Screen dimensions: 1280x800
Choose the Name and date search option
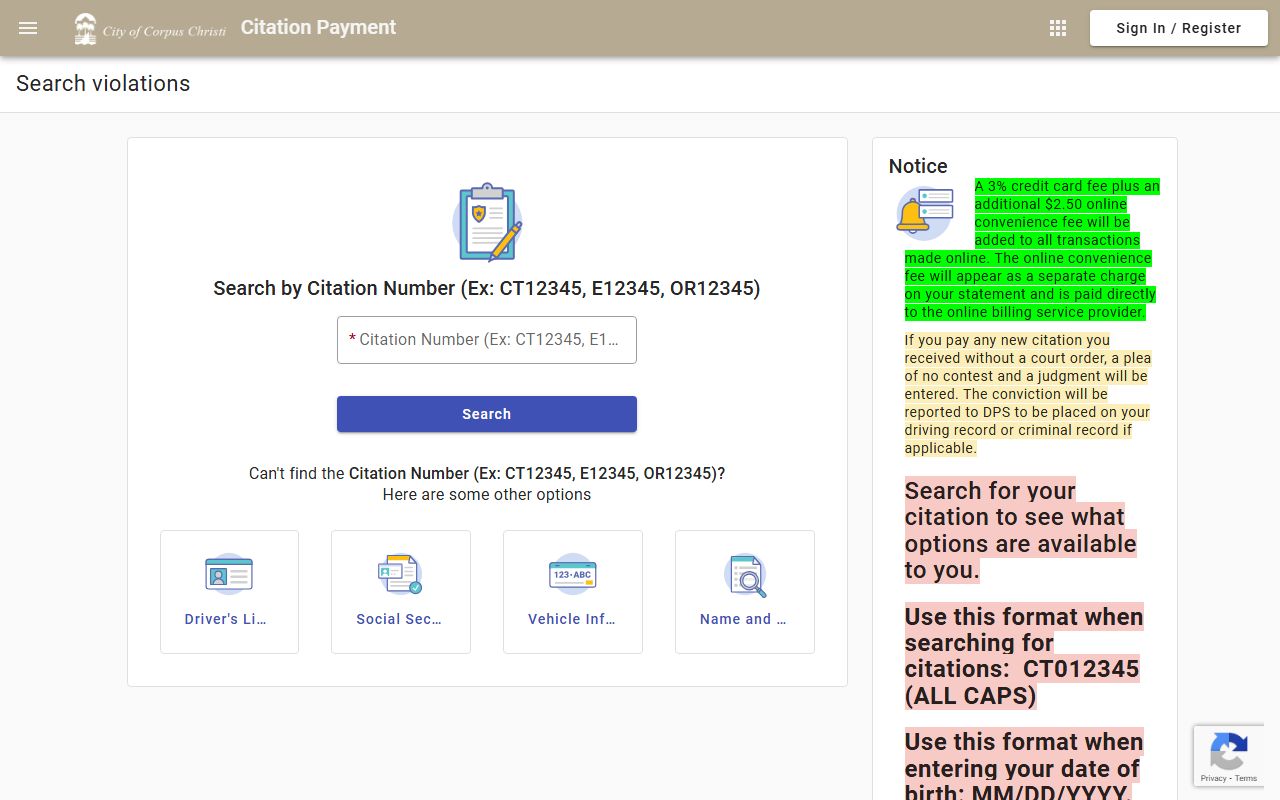click(745, 592)
